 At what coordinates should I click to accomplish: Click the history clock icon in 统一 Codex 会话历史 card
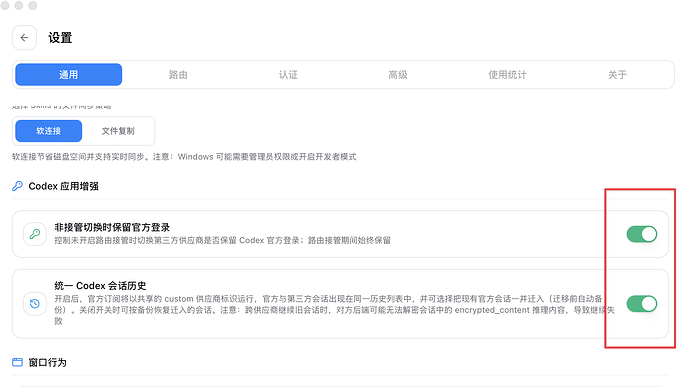[35, 303]
